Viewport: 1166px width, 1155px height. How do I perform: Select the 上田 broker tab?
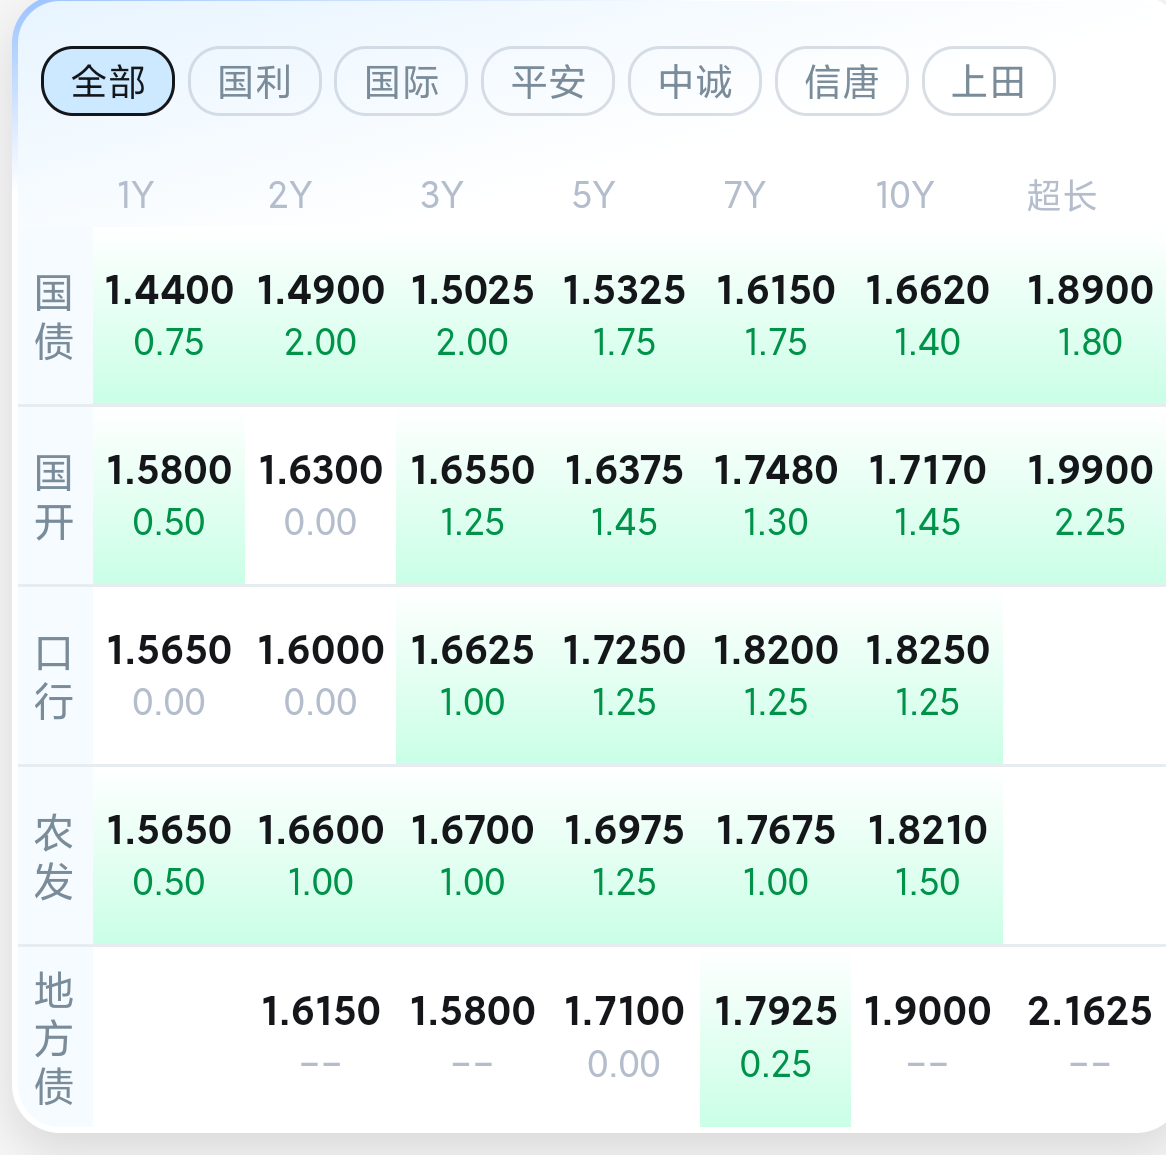coord(989,81)
